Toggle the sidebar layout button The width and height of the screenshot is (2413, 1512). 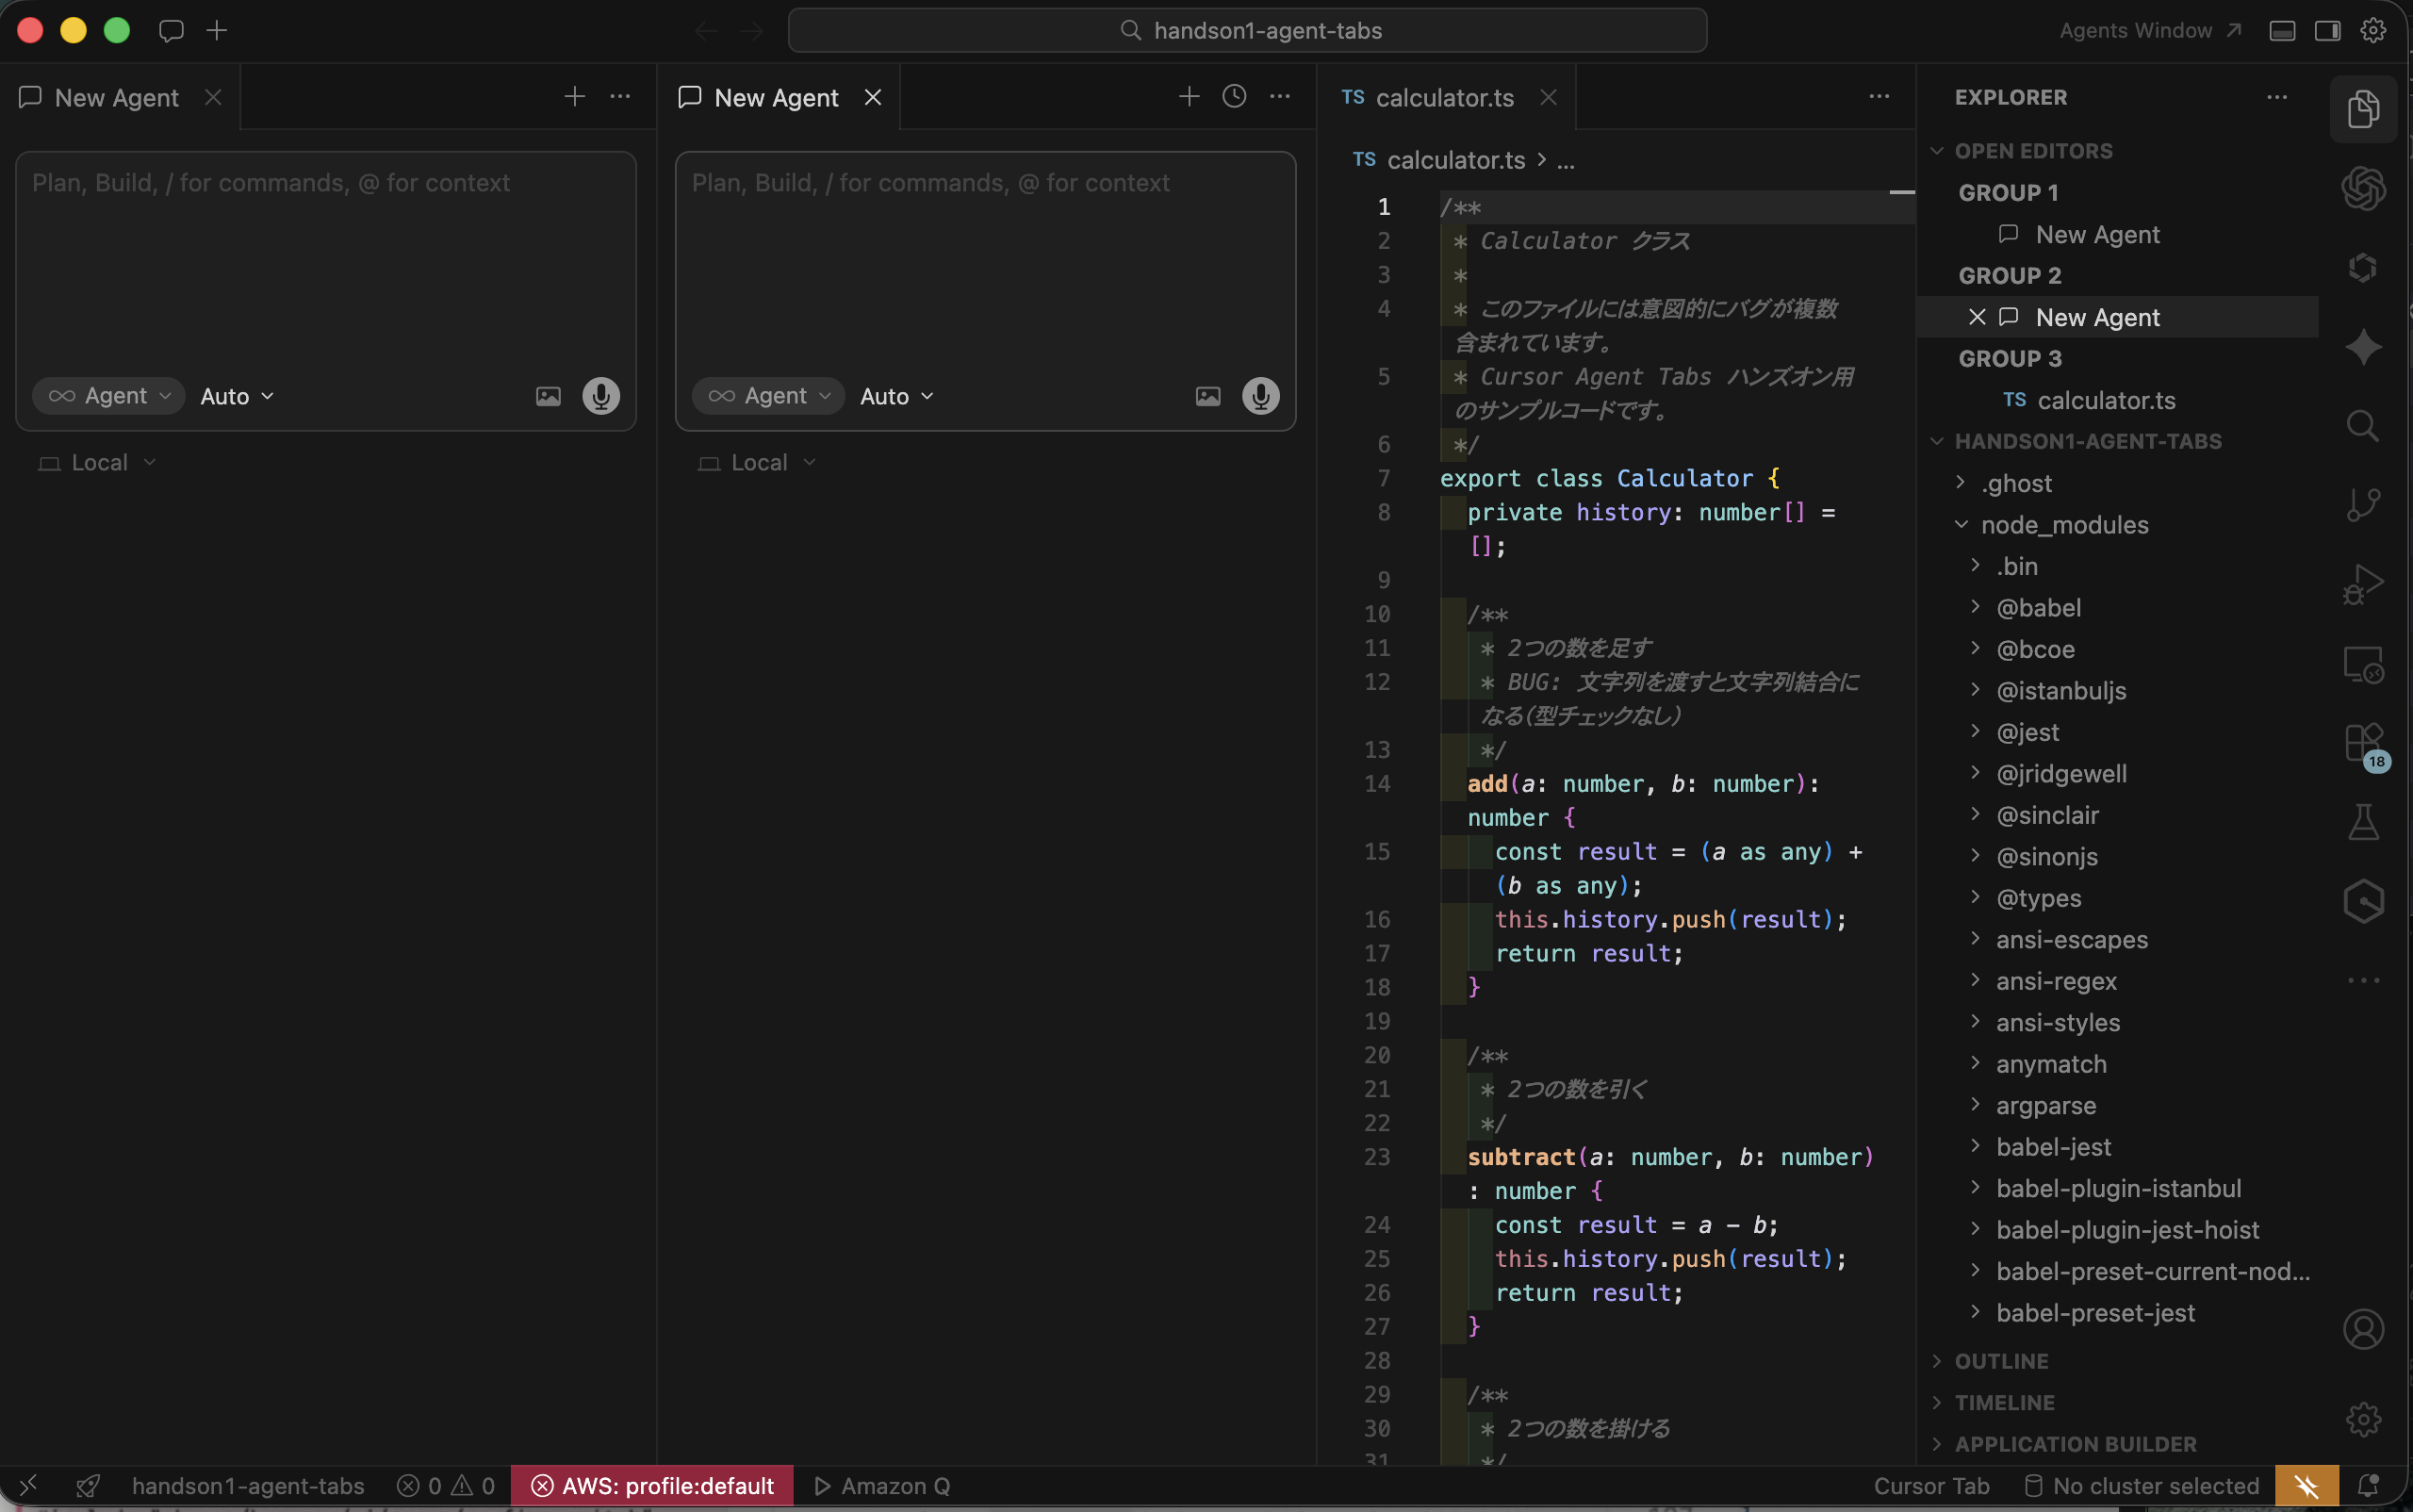[2327, 31]
